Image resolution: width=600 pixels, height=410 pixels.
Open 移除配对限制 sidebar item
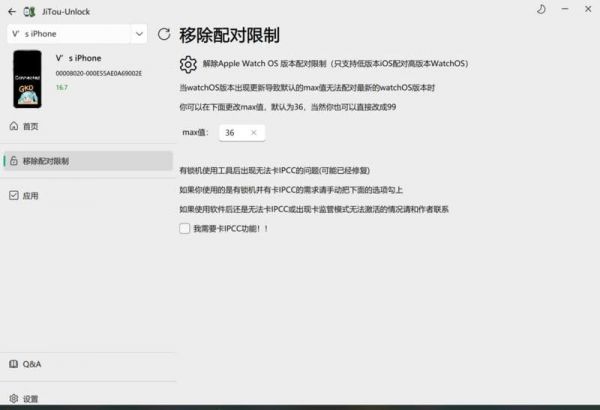click(x=88, y=161)
